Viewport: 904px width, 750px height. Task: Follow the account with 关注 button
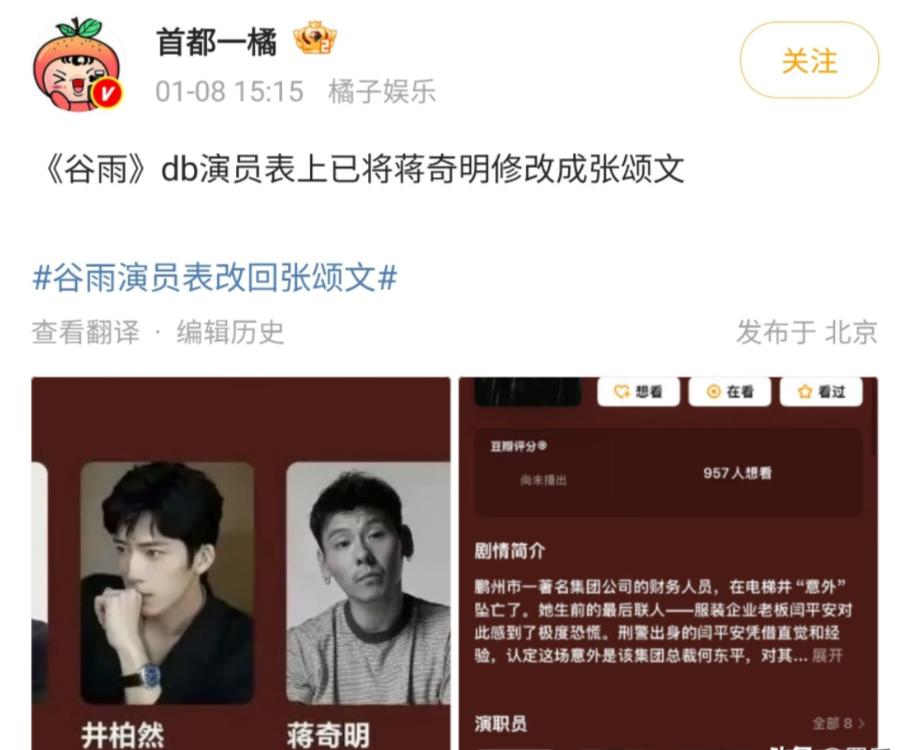tap(809, 61)
